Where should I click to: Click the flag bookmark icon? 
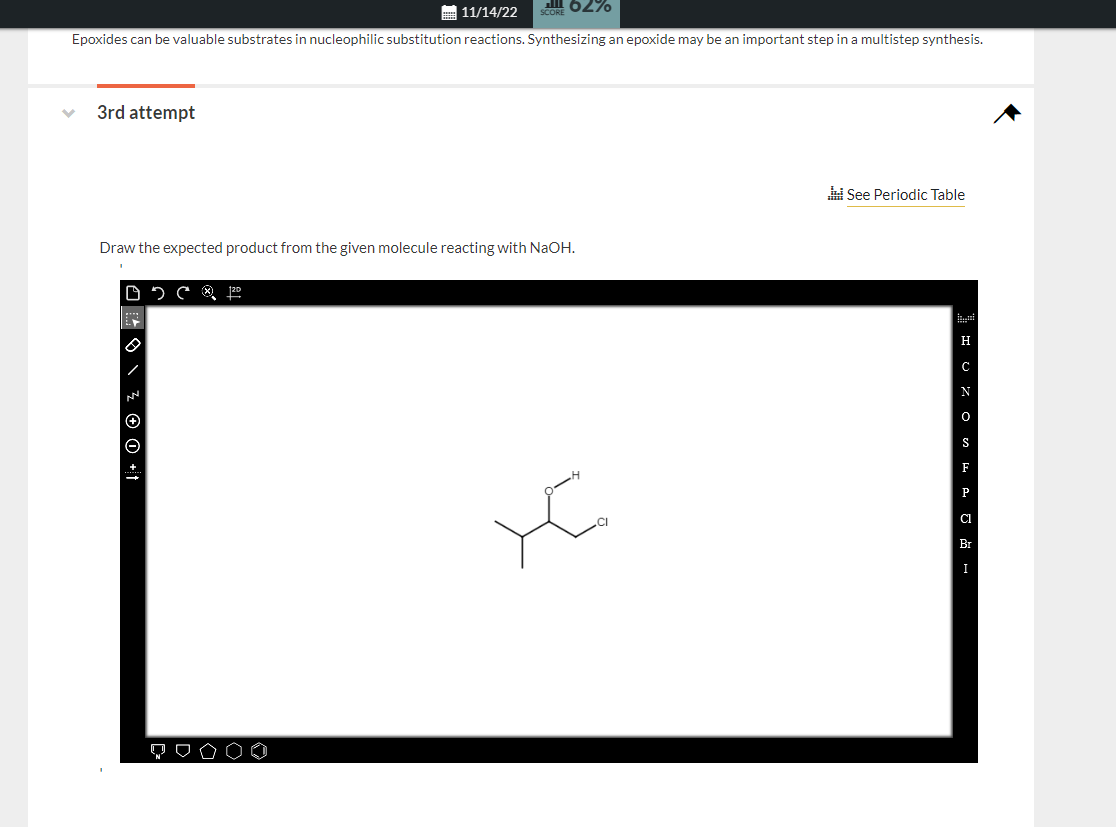1007,114
